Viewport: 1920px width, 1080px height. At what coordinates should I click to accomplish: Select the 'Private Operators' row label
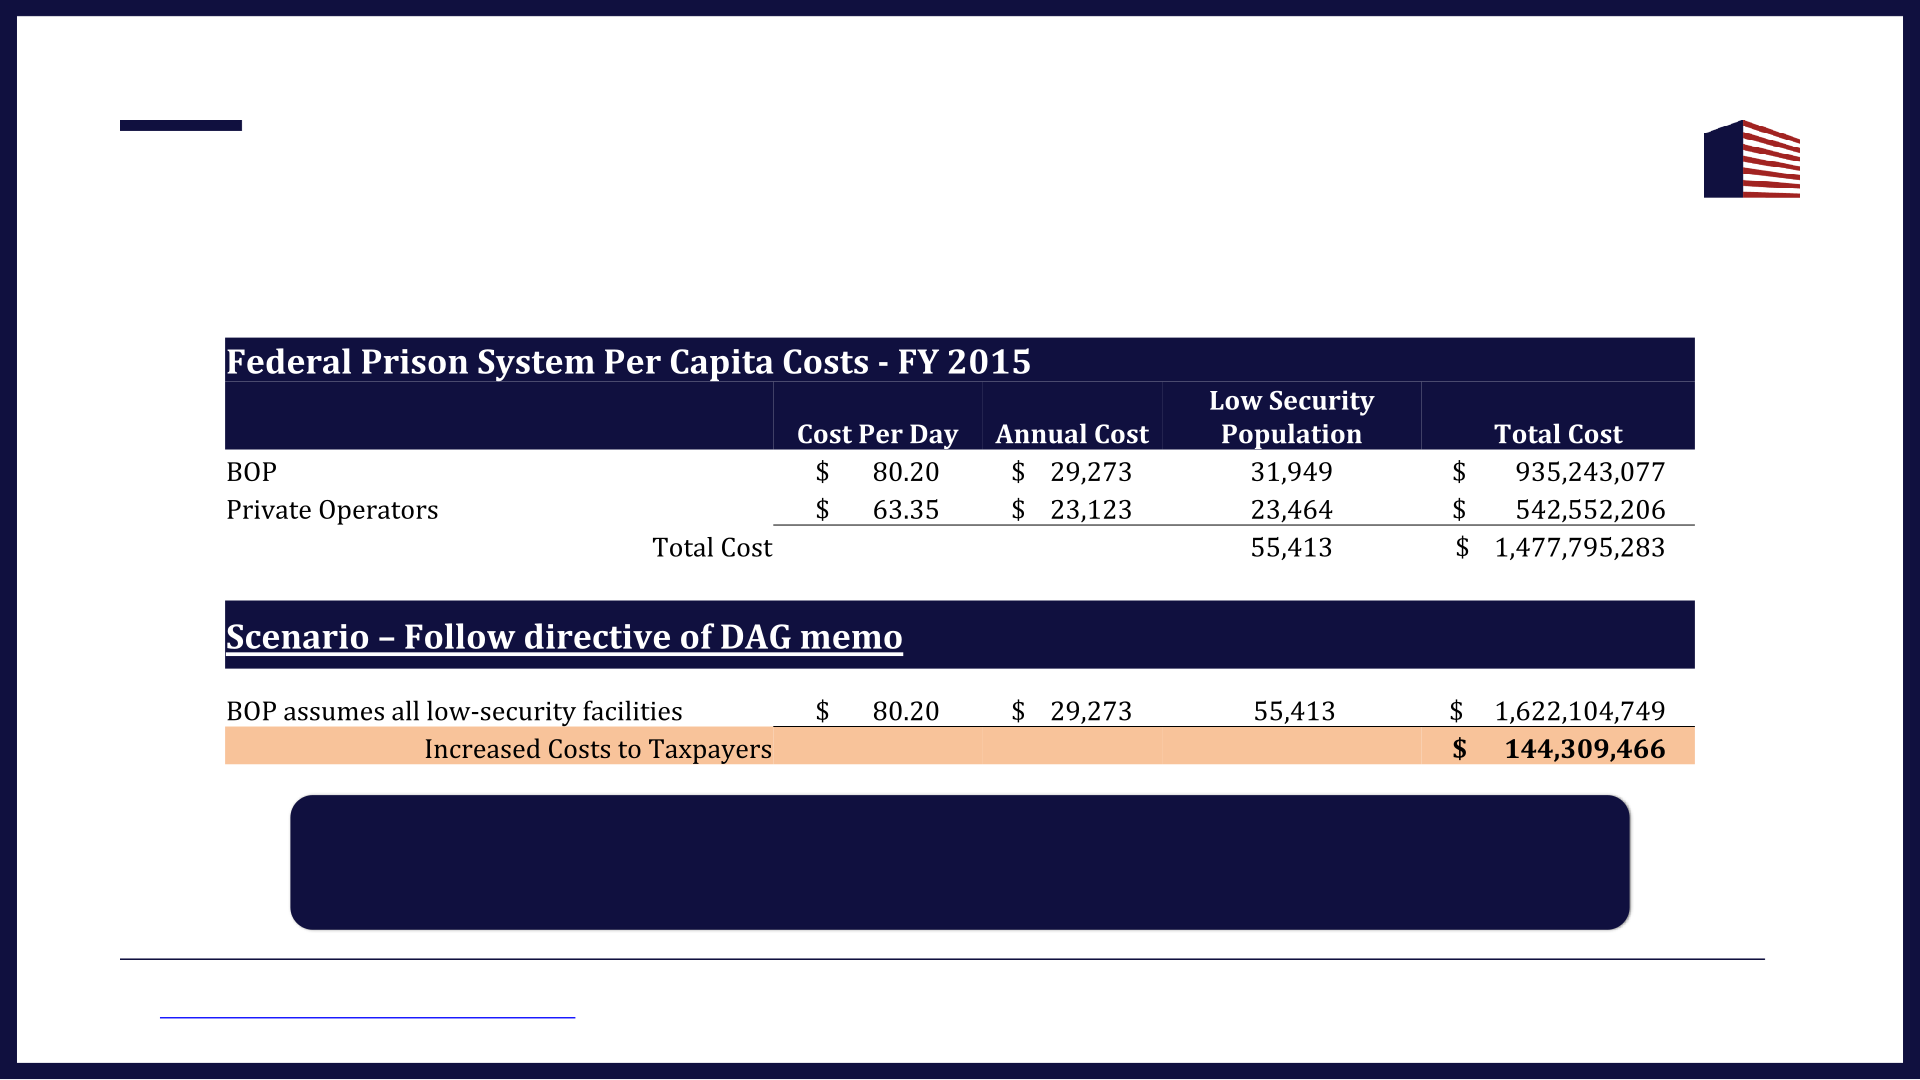pos(332,510)
